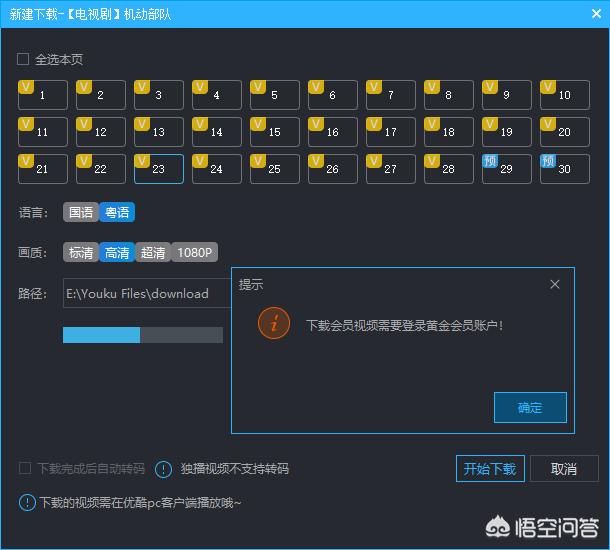
Task: Set quality to 标清
Action: 81,252
